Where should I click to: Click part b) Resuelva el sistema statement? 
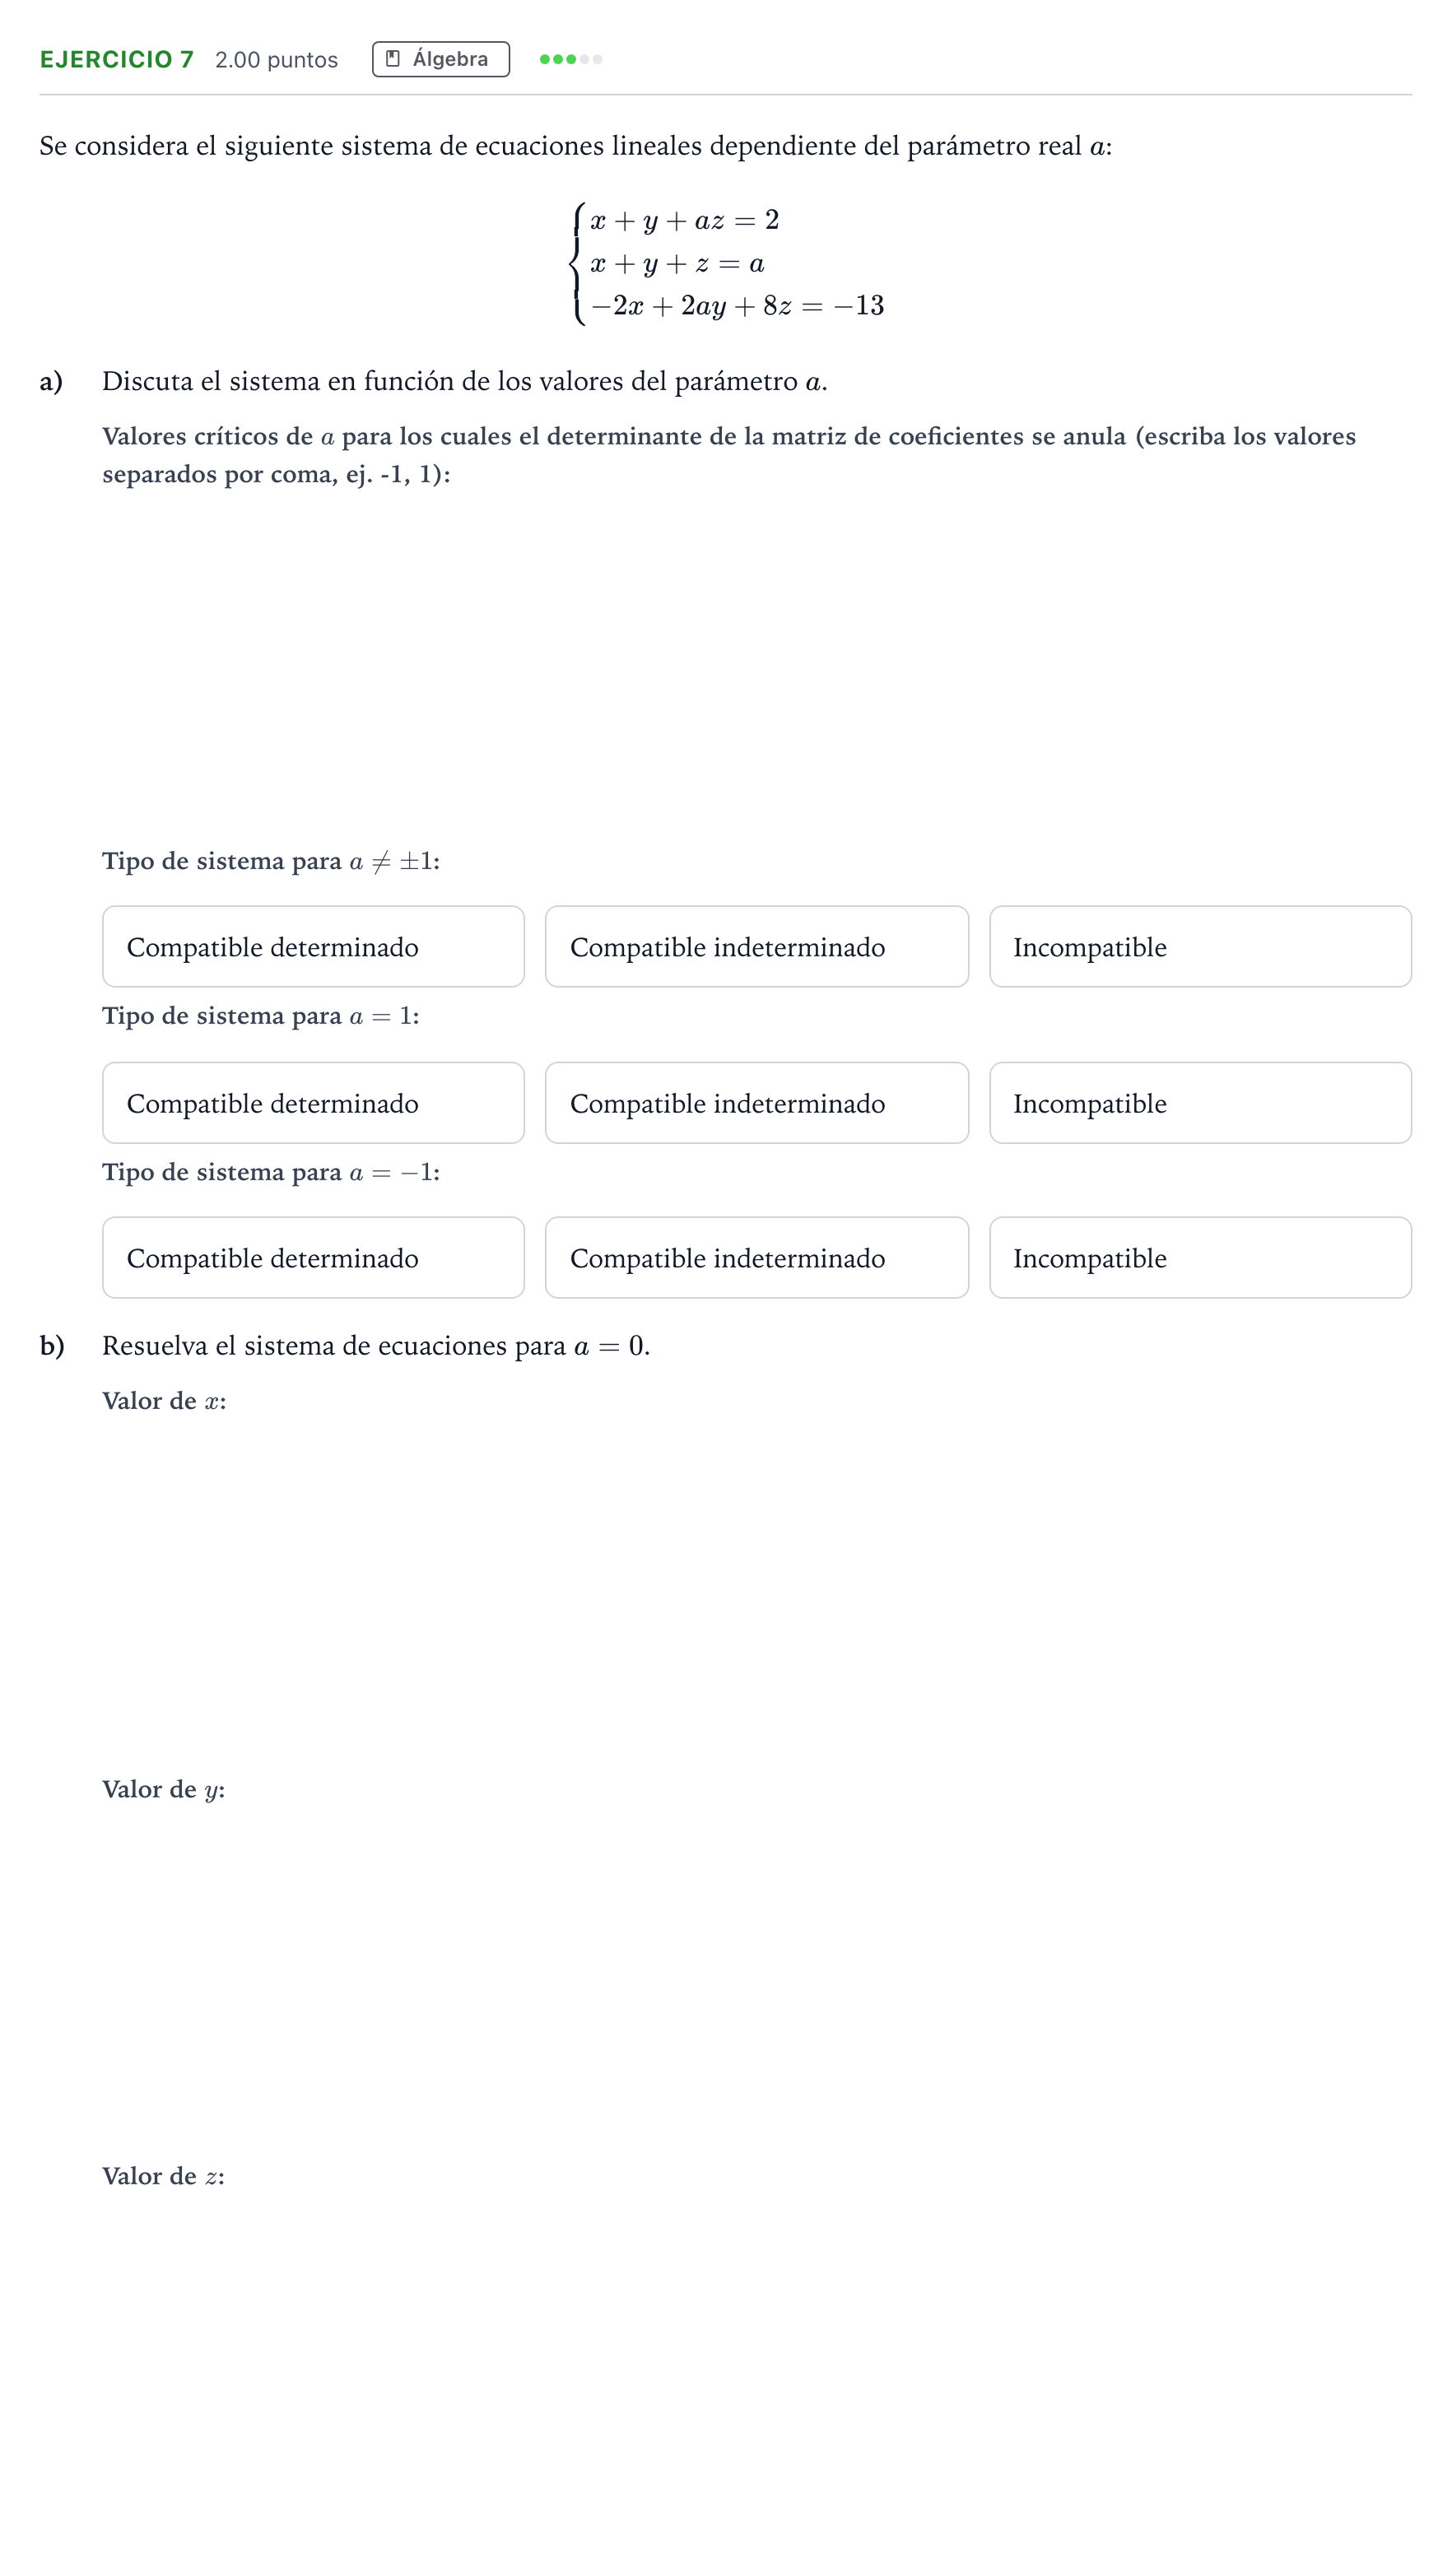coord(376,1345)
